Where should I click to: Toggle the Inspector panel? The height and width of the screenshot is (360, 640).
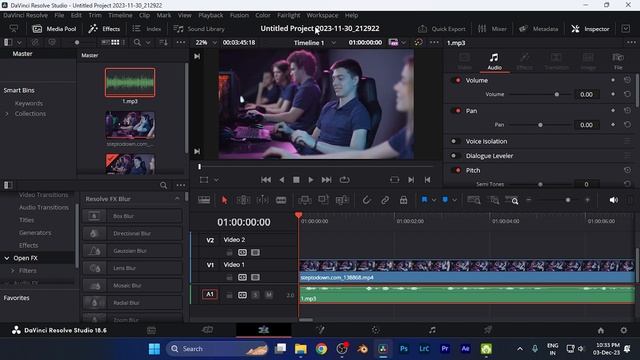(x=590, y=29)
